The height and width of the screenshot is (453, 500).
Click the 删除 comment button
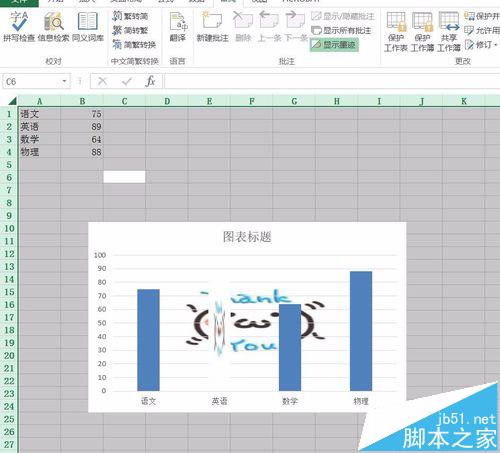tap(243, 27)
